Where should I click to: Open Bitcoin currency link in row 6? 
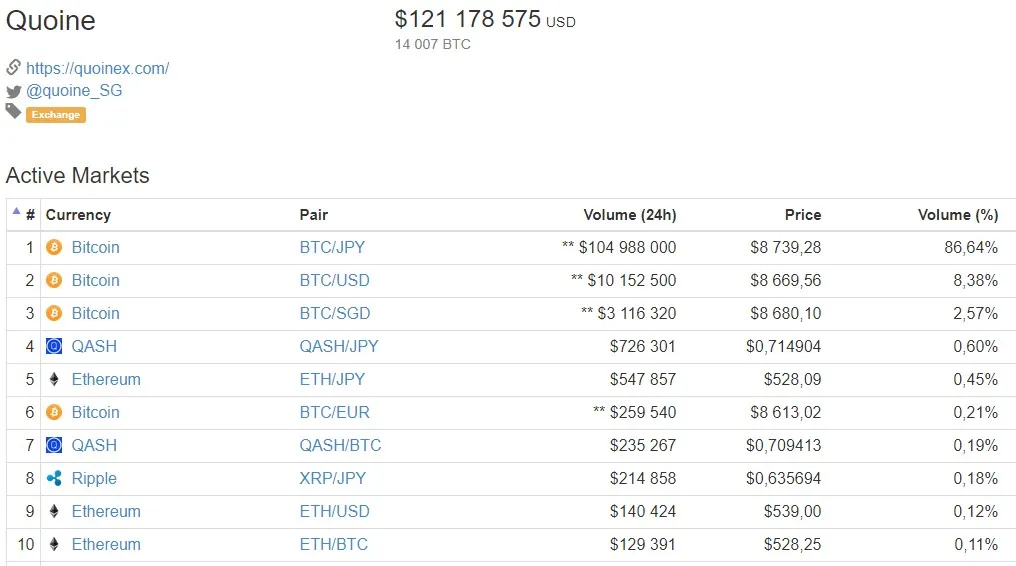click(x=95, y=413)
